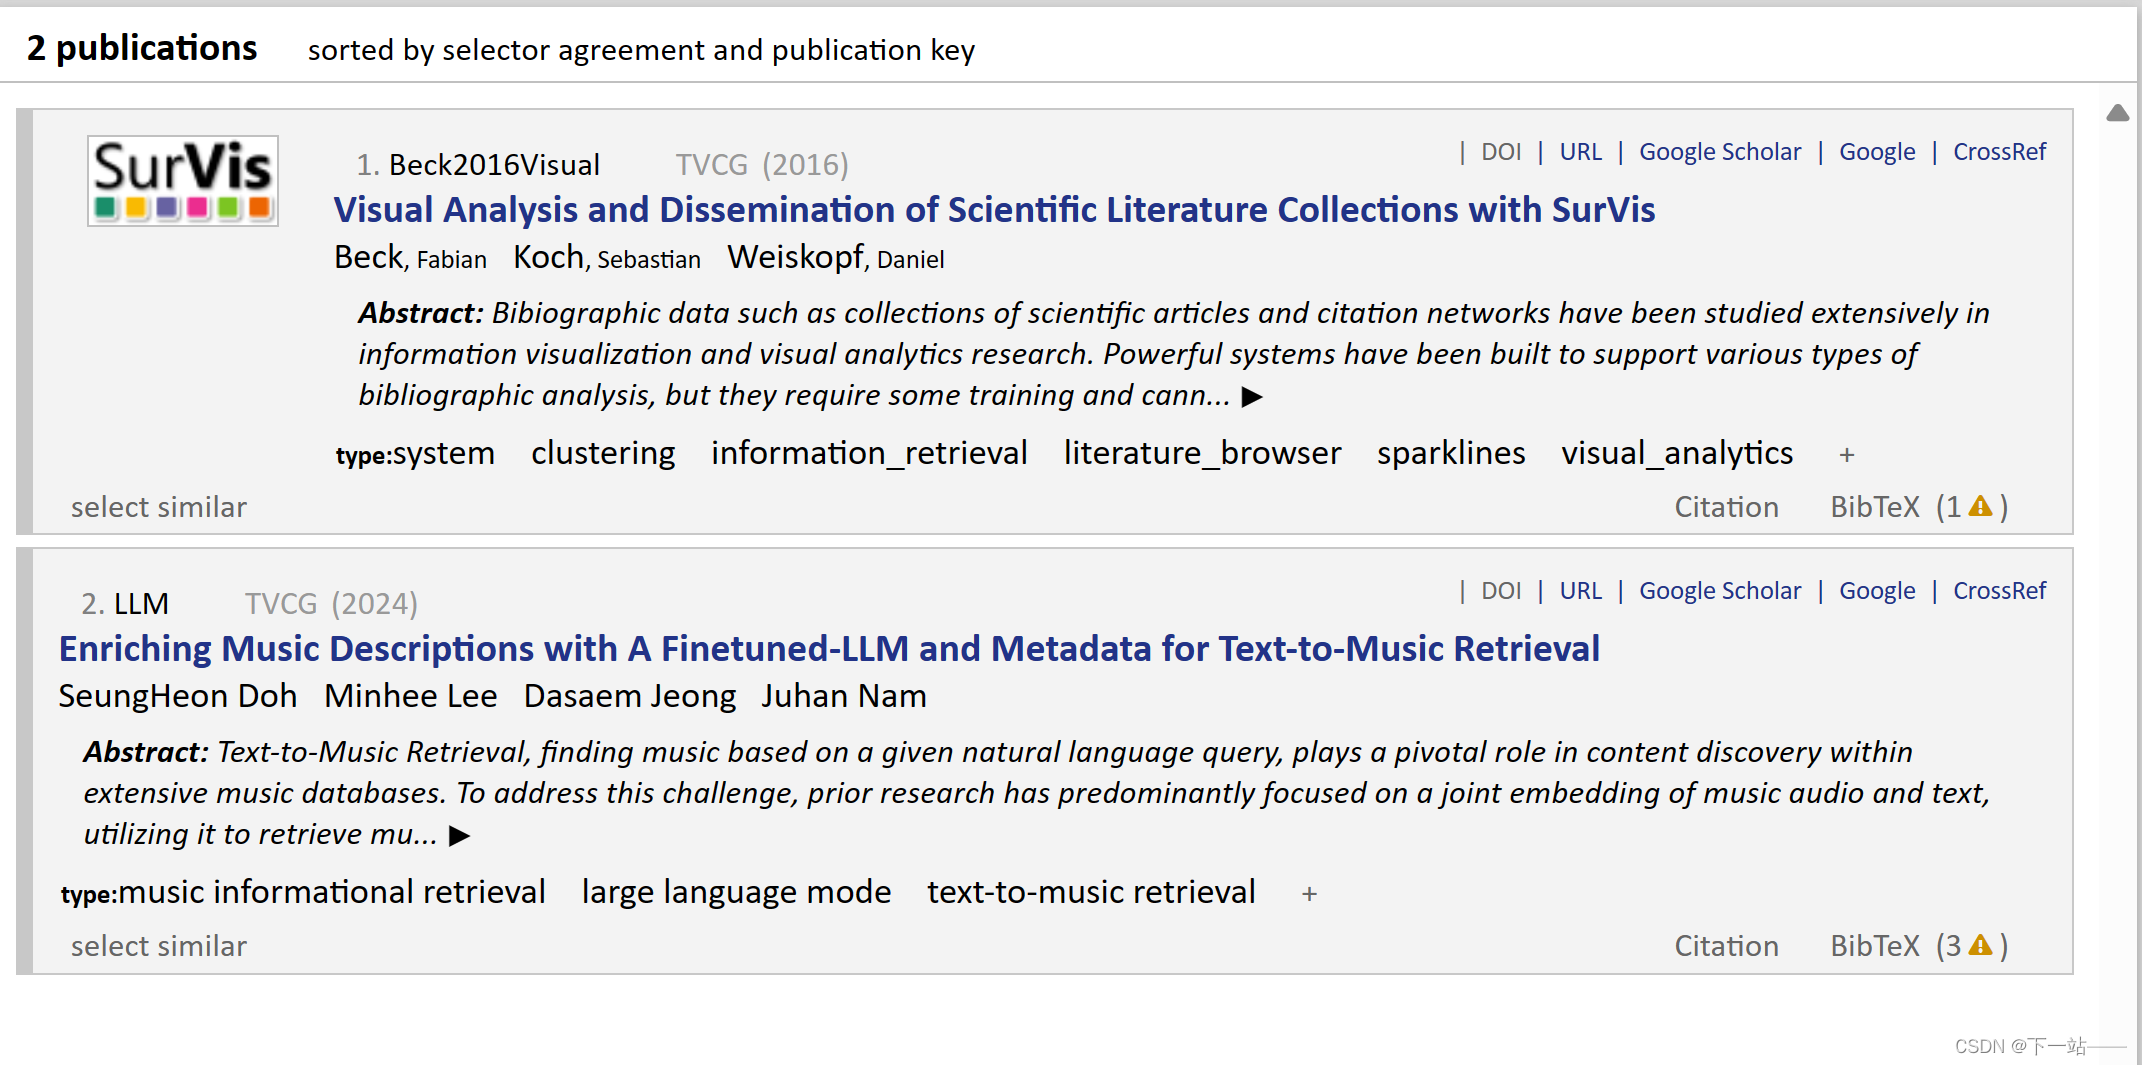Click plus icon after visual_analytics tag
Screen dimensions: 2142x1065
tap(1846, 455)
